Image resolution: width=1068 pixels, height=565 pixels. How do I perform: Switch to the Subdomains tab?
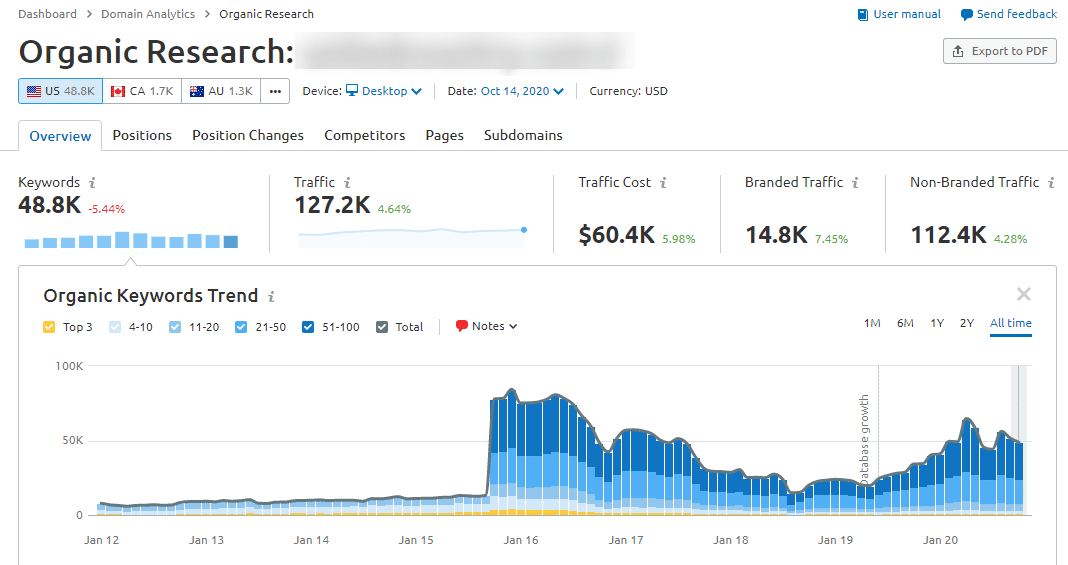(523, 135)
